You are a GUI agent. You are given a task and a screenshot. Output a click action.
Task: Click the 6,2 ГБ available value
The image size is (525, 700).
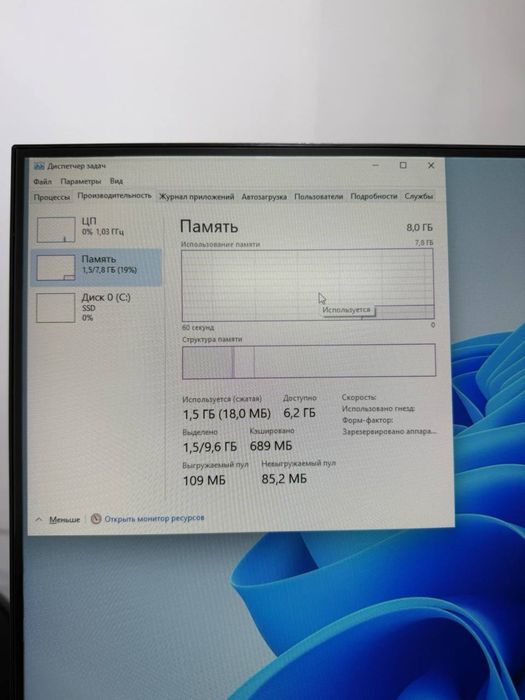coord(300,413)
